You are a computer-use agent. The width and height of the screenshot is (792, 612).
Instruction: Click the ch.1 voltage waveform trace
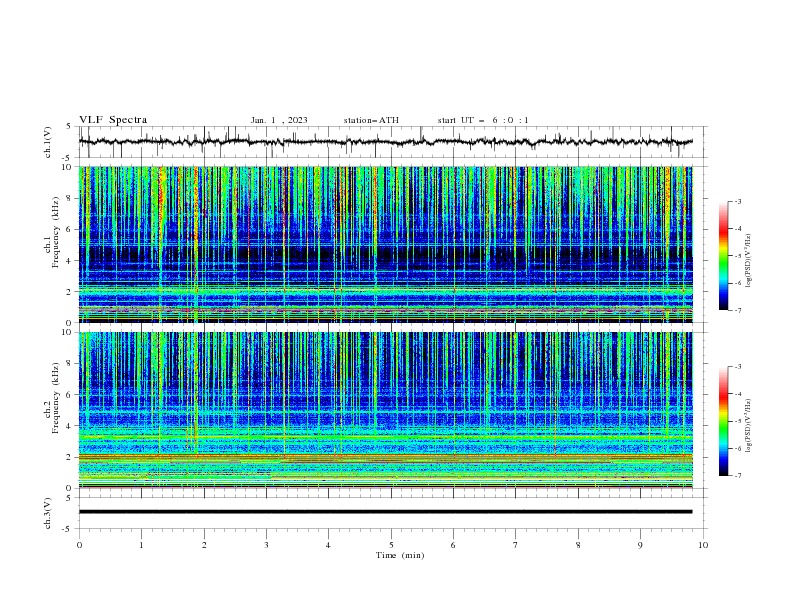click(385, 142)
